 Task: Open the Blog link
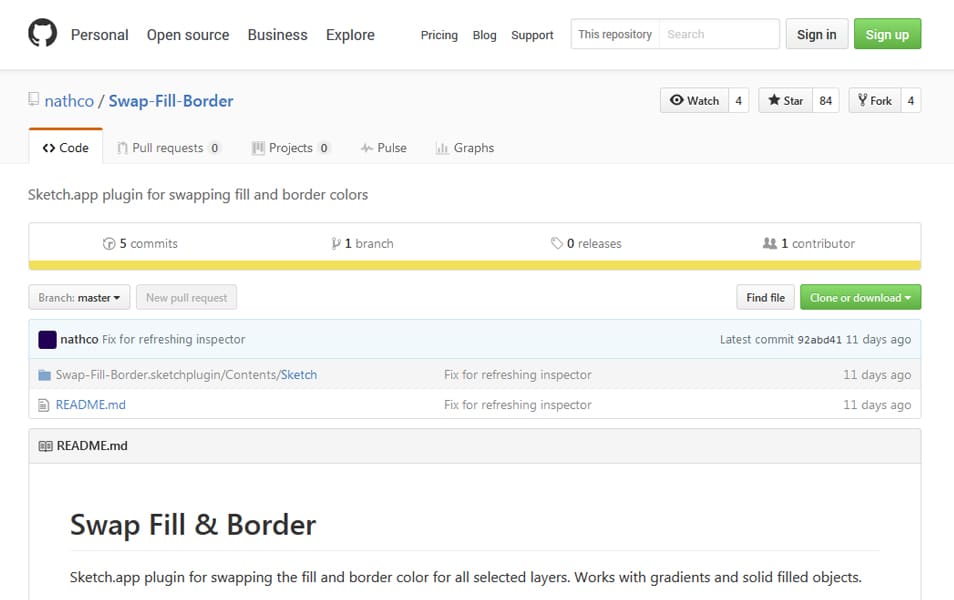tap(484, 35)
